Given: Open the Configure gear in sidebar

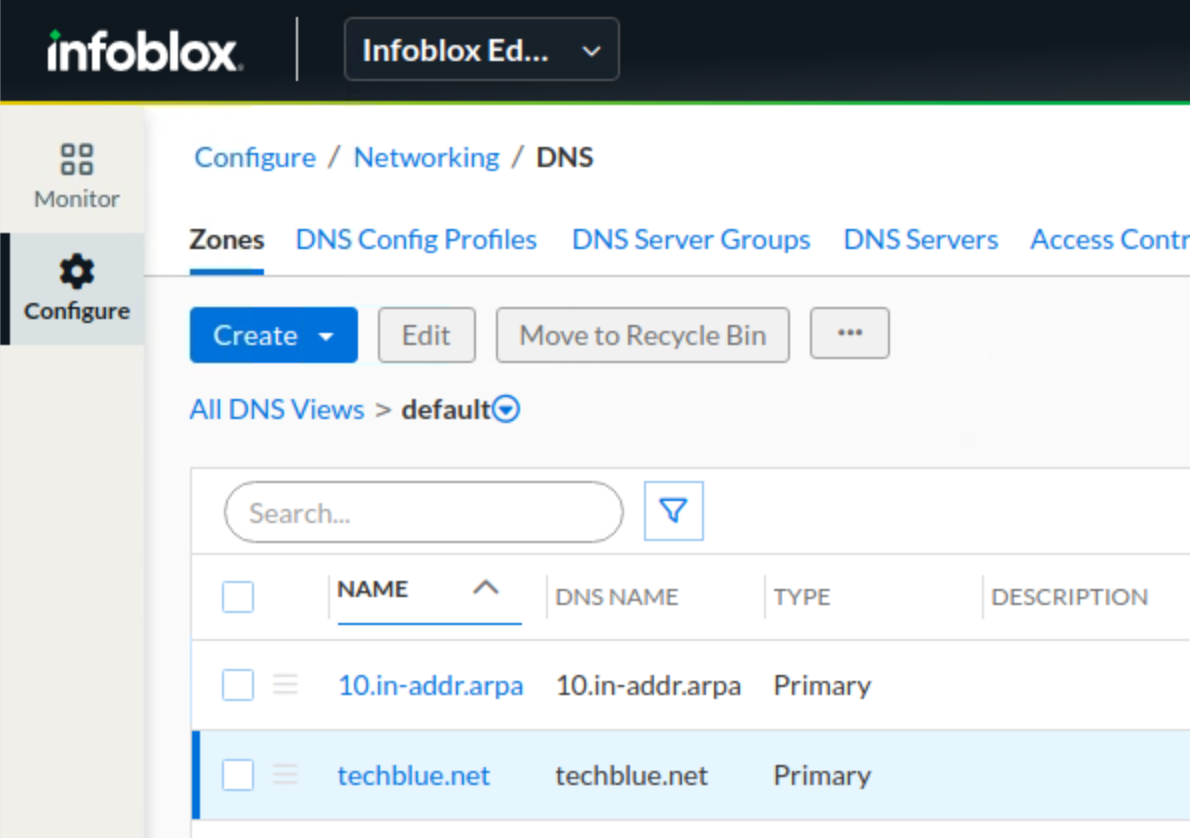Looking at the screenshot, I should pos(76,288).
